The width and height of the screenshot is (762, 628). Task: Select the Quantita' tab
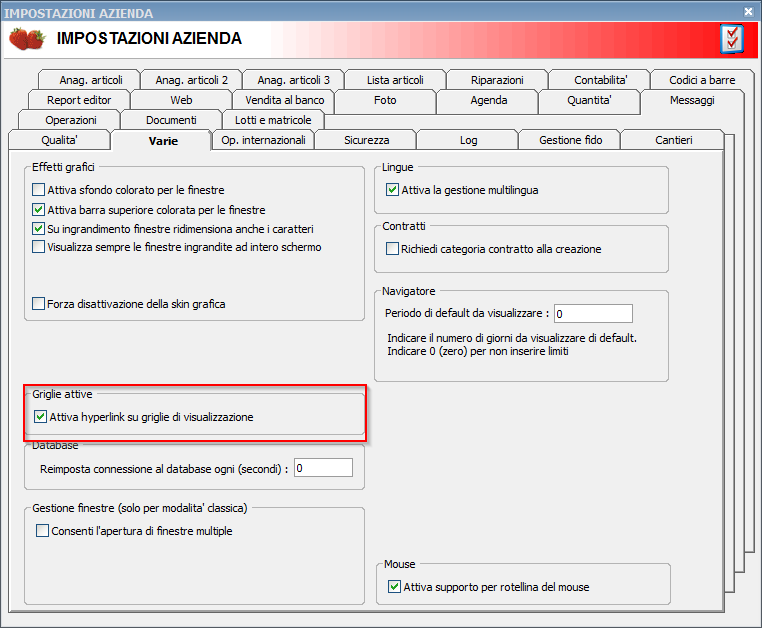(x=589, y=100)
